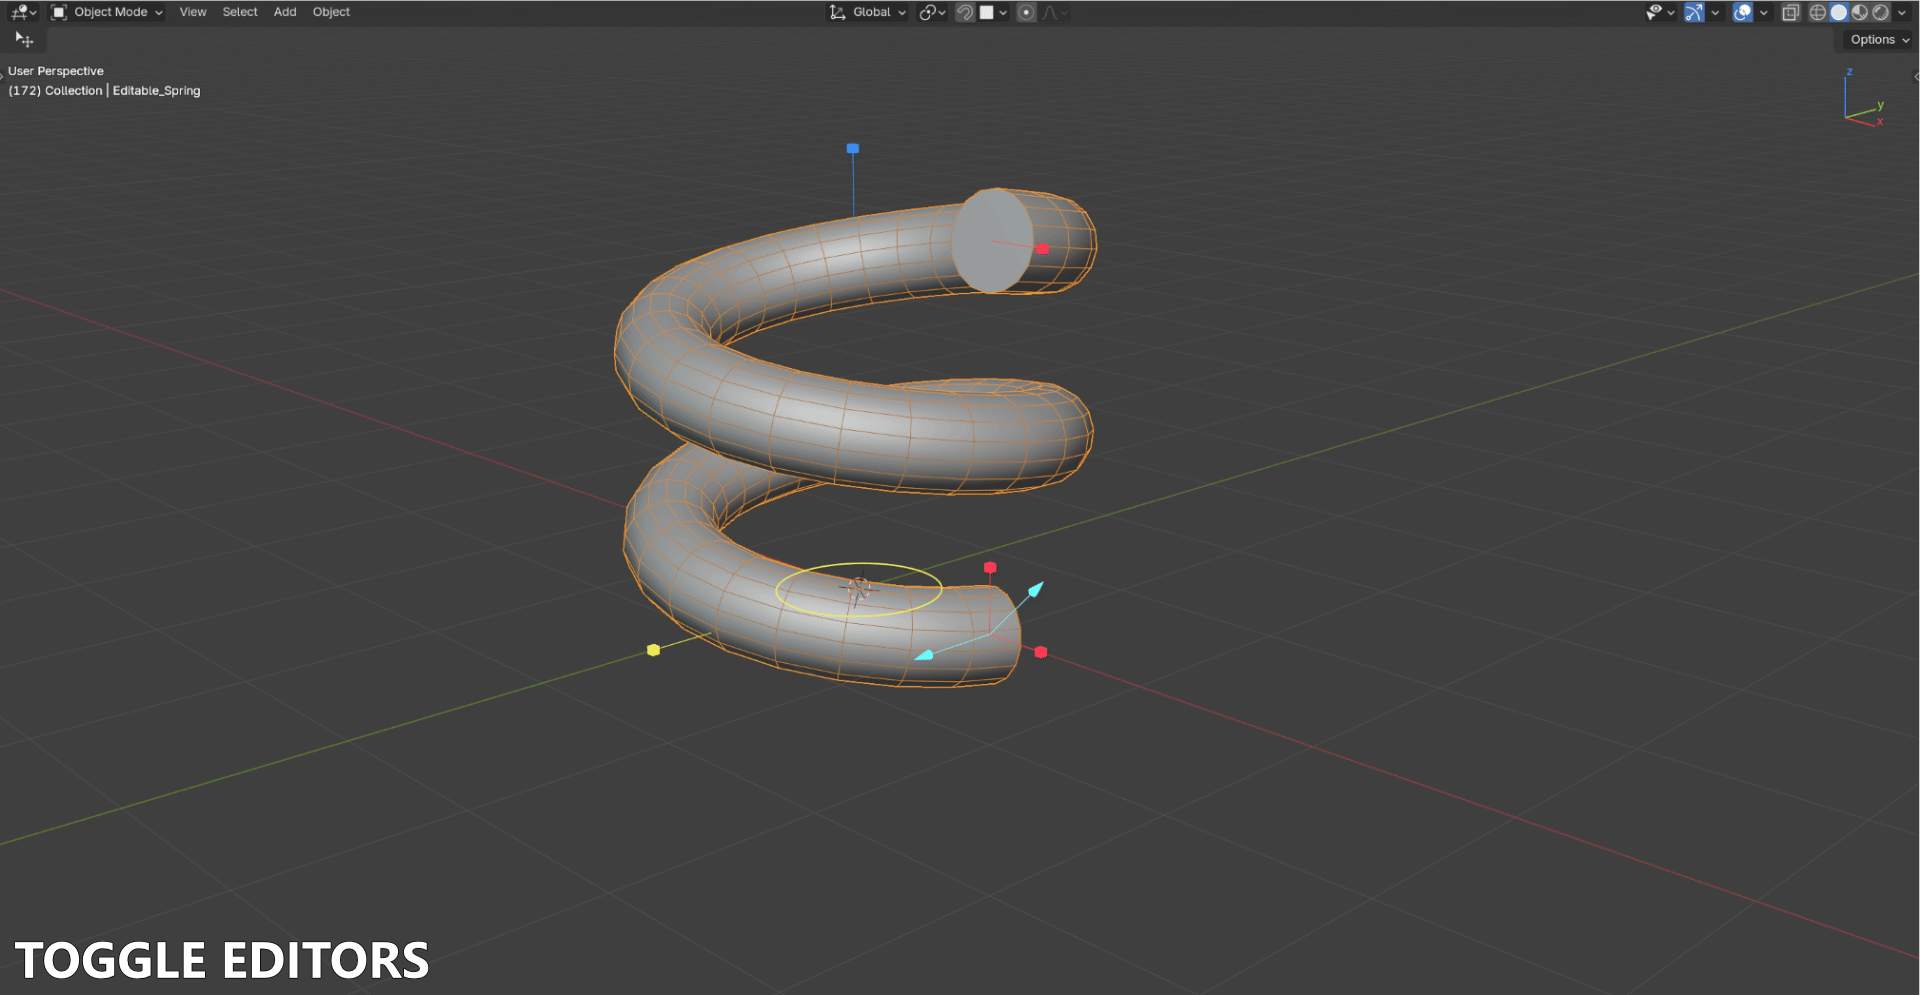Open the Global transform orientation dropdown
1920x995 pixels.
(x=868, y=12)
